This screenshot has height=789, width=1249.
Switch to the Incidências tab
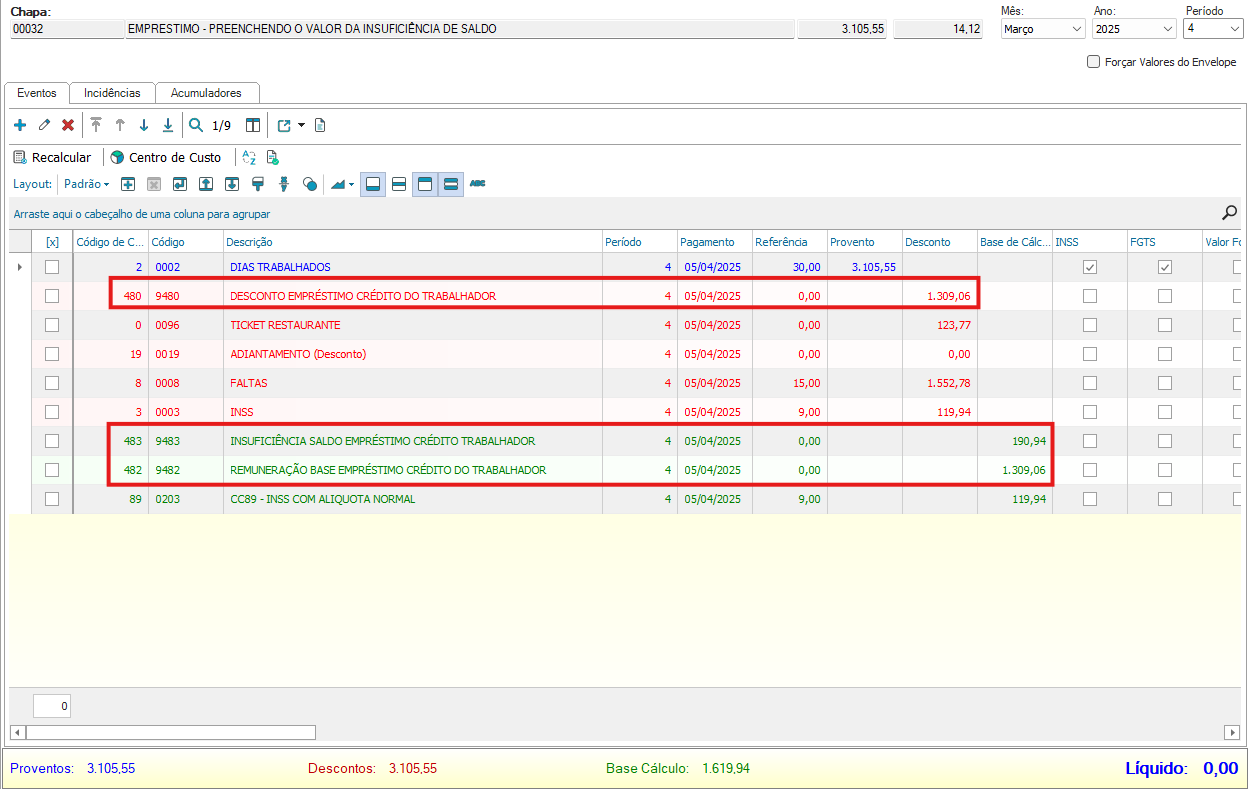[x=112, y=93]
